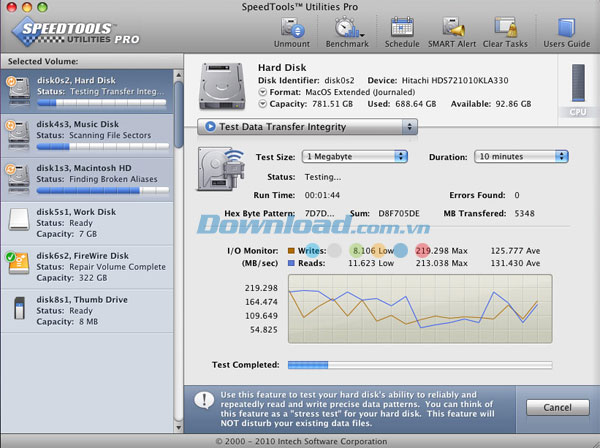Viewport: 600px width, 448px height.
Task: Click the green zoom window button
Action: [x=42, y=7]
